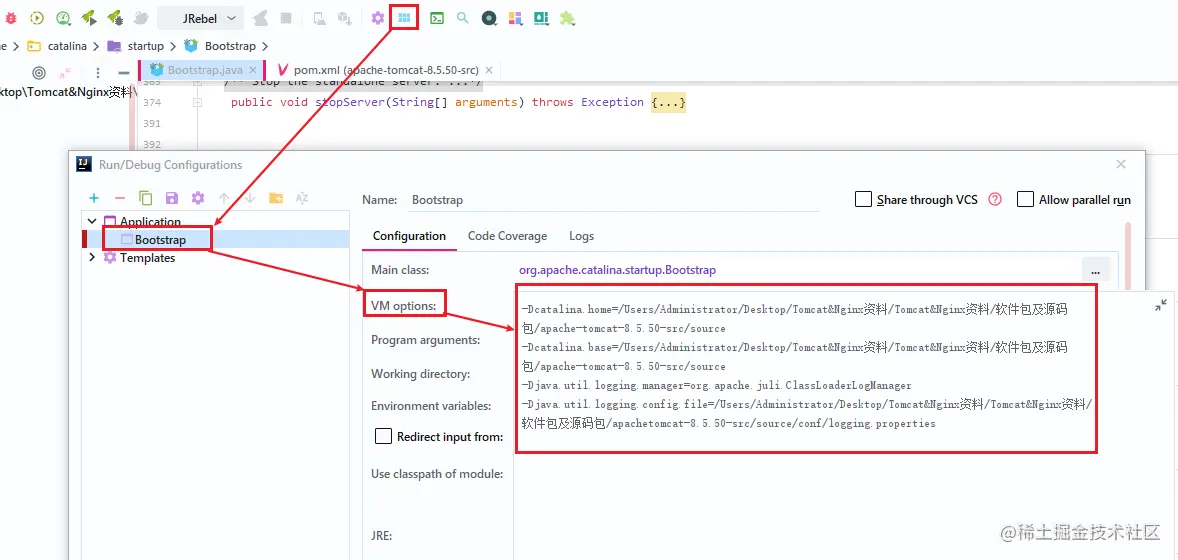Copy configuration using the duplicate icon
1178x560 pixels.
[146, 198]
